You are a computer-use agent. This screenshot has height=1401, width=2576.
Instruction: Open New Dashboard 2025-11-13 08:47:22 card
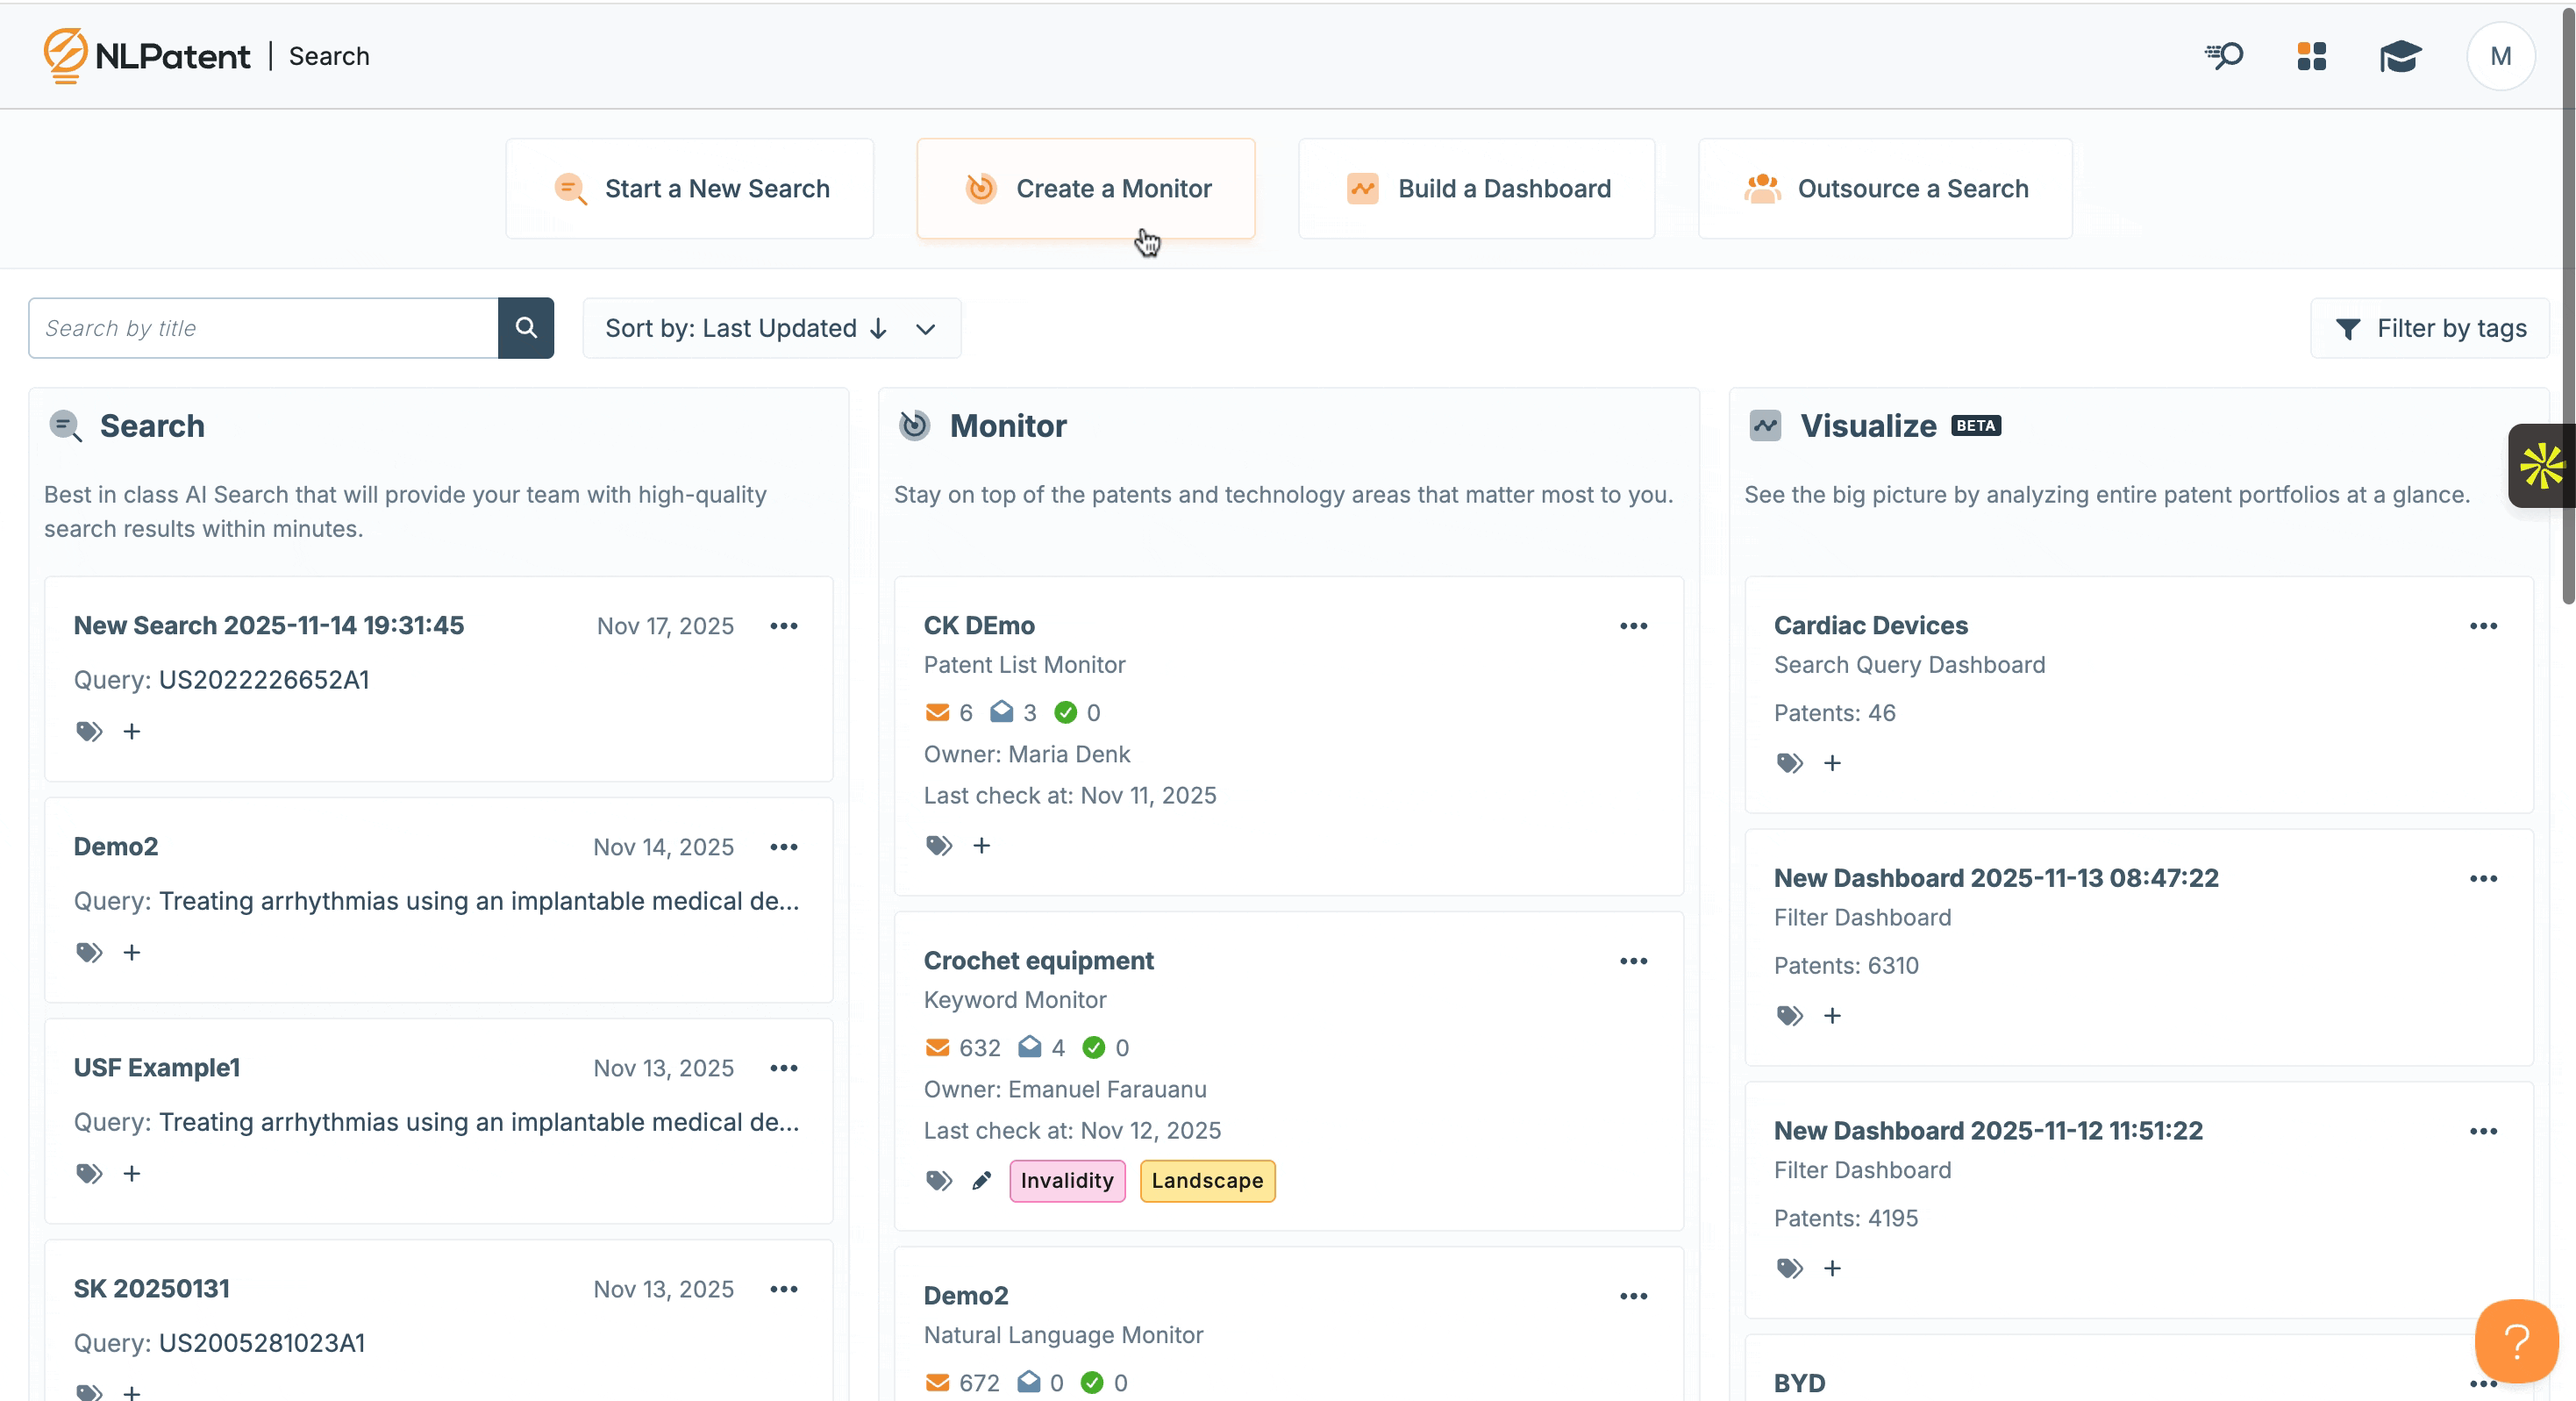1995,878
